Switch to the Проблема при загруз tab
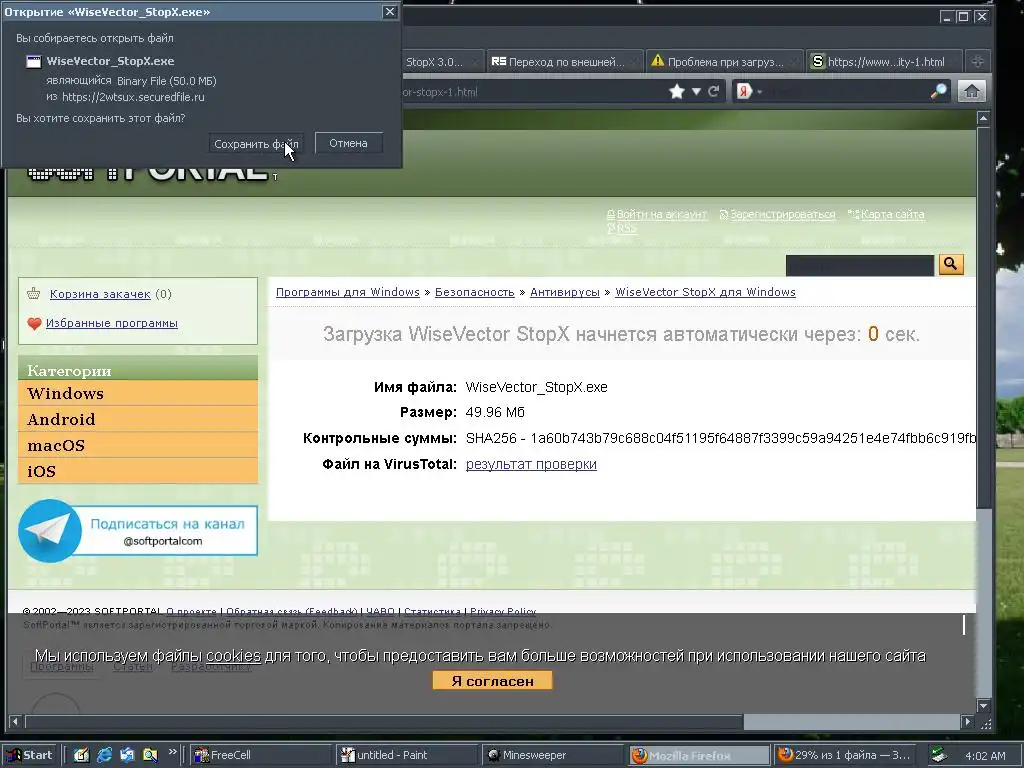1024x768 pixels. point(725,62)
